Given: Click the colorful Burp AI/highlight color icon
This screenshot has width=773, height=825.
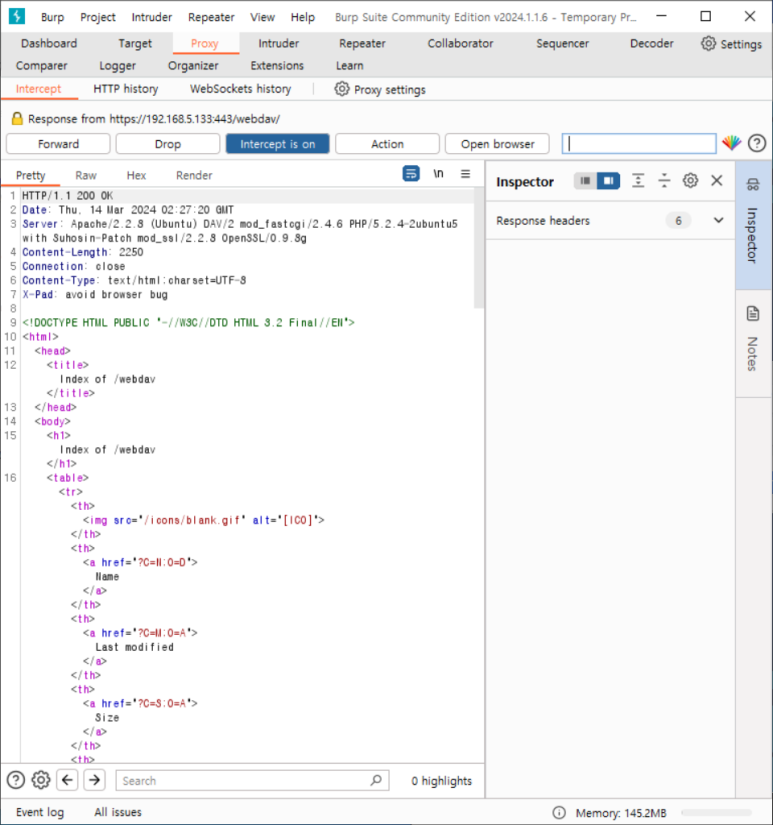Looking at the screenshot, I should click(x=731, y=143).
